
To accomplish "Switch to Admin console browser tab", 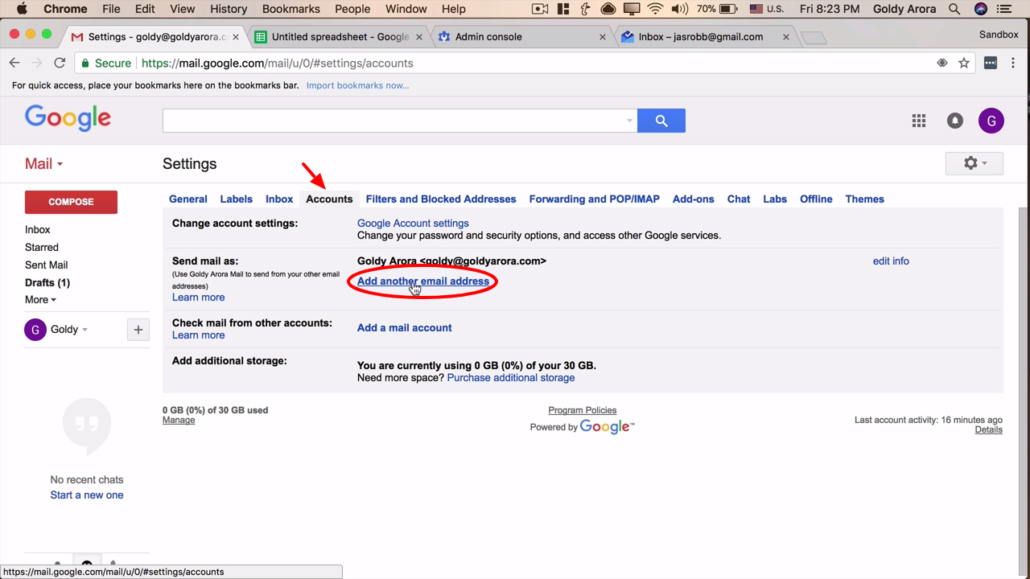I will pos(522,37).
